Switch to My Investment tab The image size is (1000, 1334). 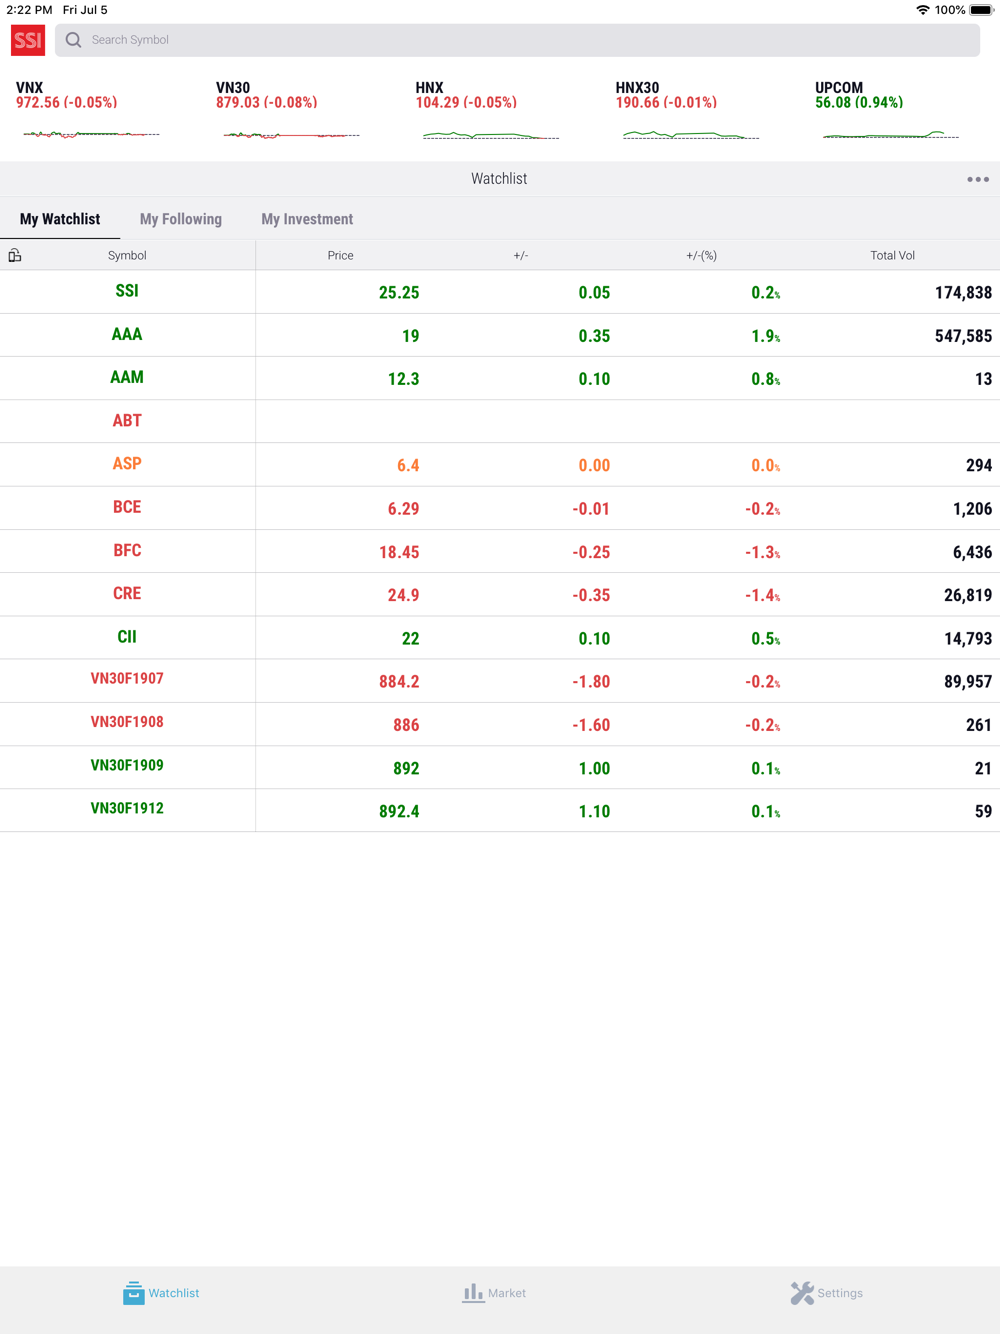[307, 219]
